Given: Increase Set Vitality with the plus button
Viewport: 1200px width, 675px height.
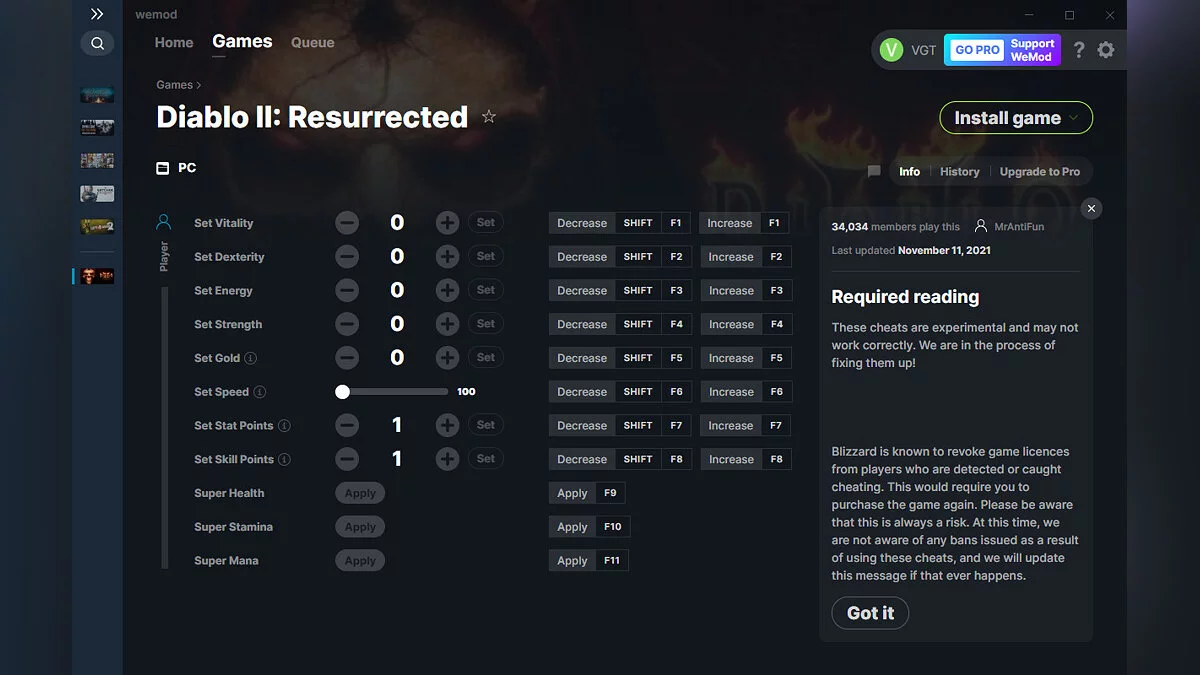Looking at the screenshot, I should (x=447, y=222).
